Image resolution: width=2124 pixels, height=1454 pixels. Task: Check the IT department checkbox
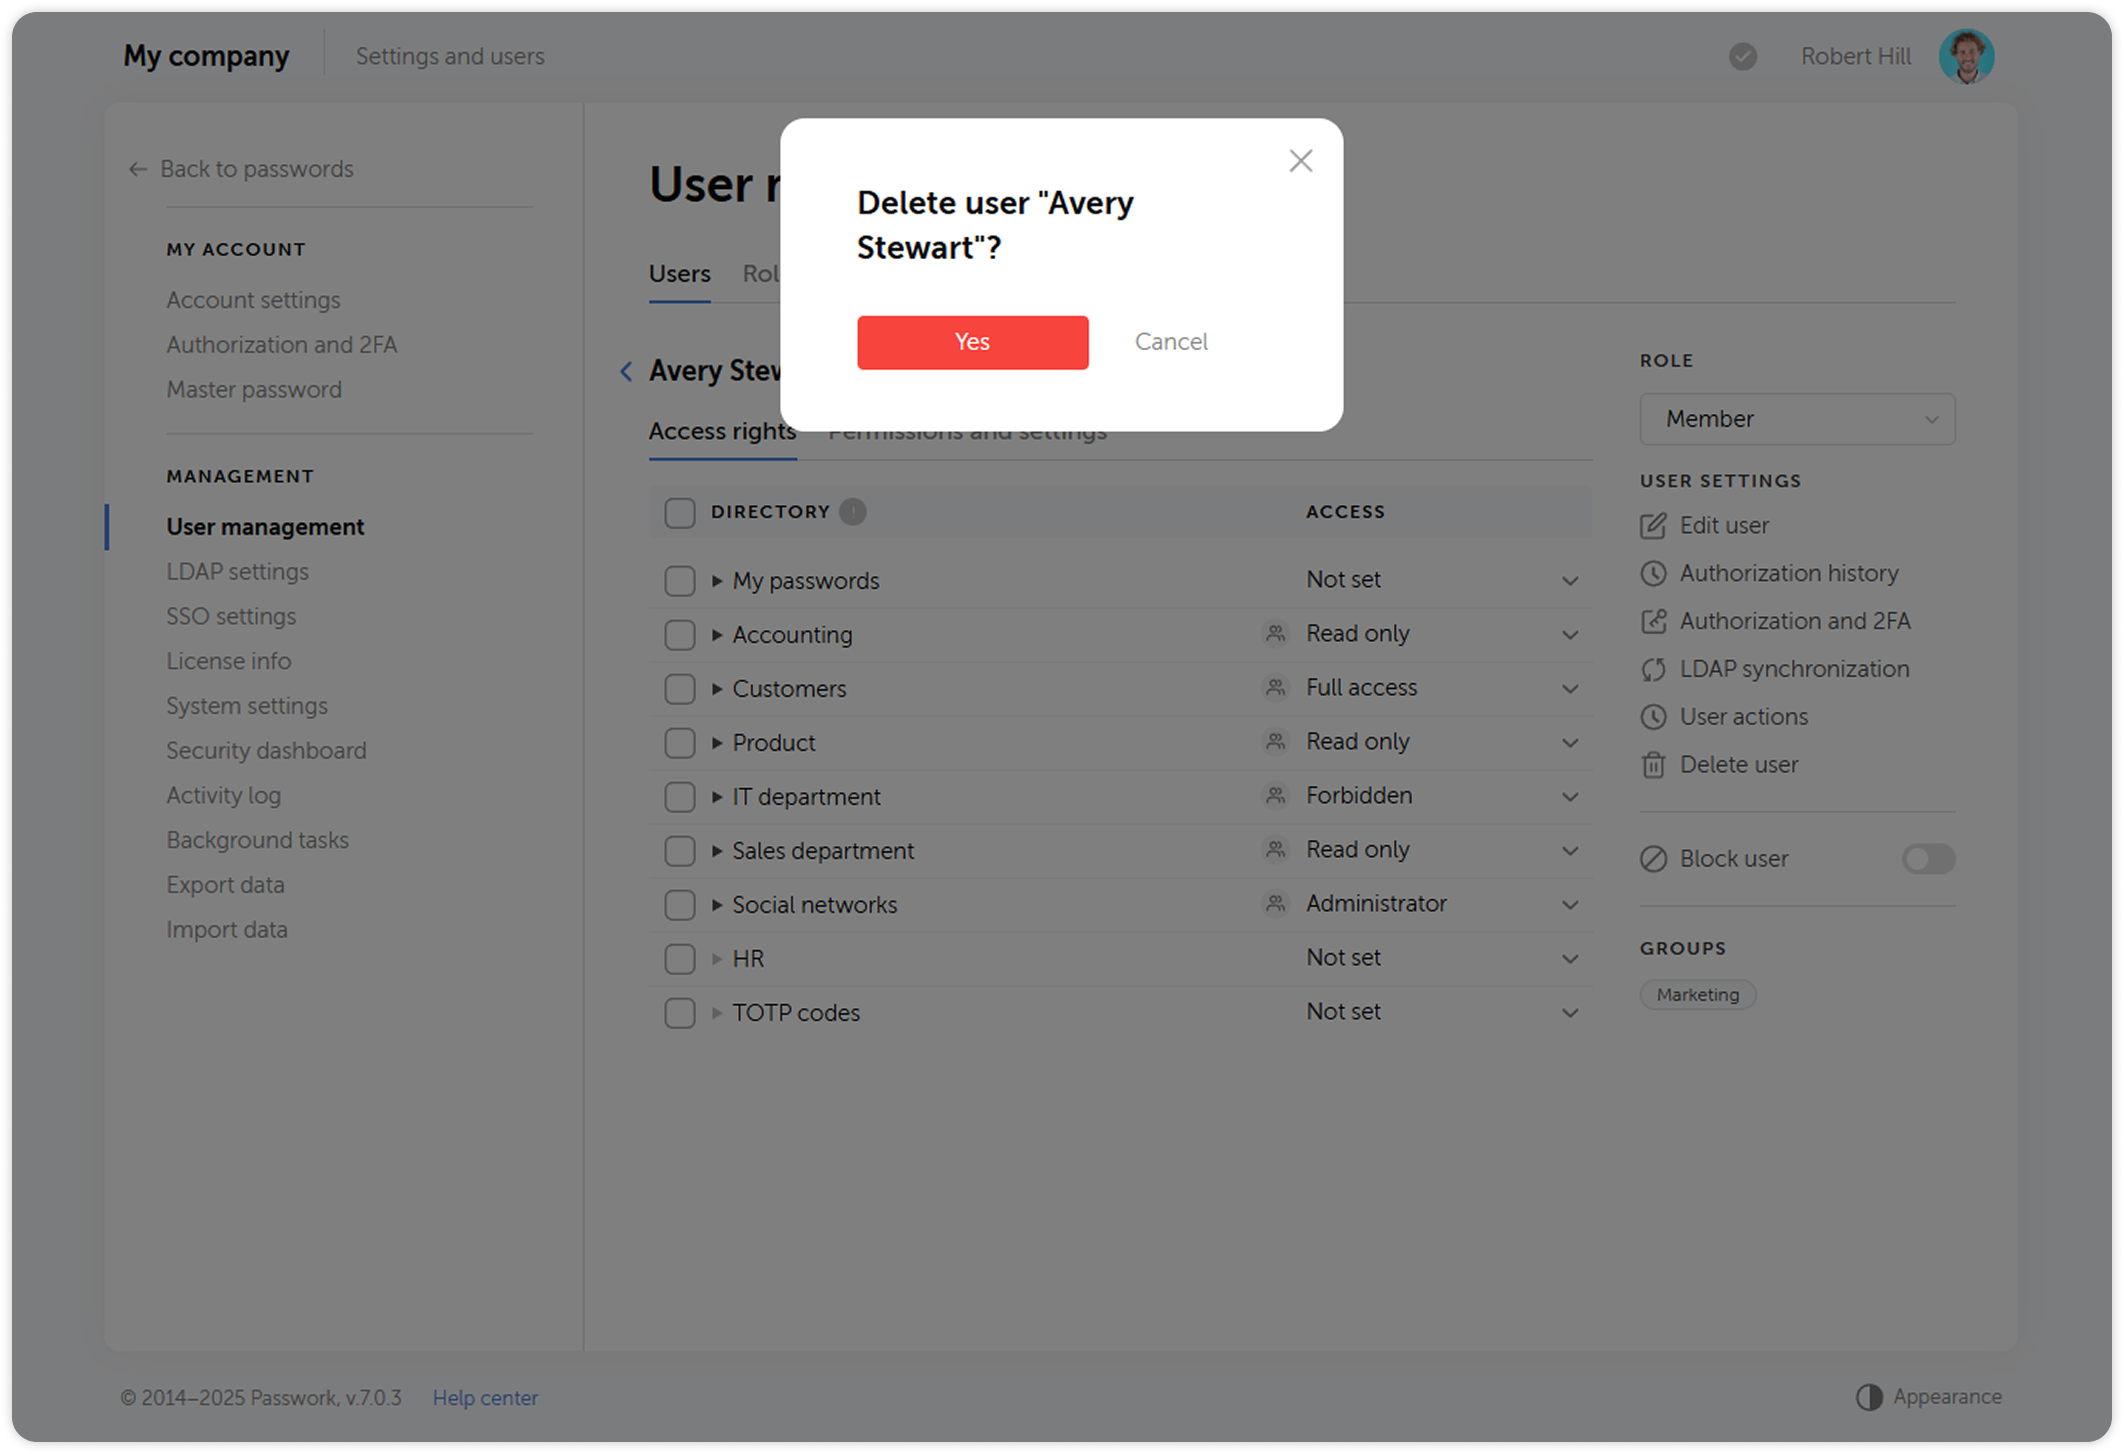click(680, 797)
